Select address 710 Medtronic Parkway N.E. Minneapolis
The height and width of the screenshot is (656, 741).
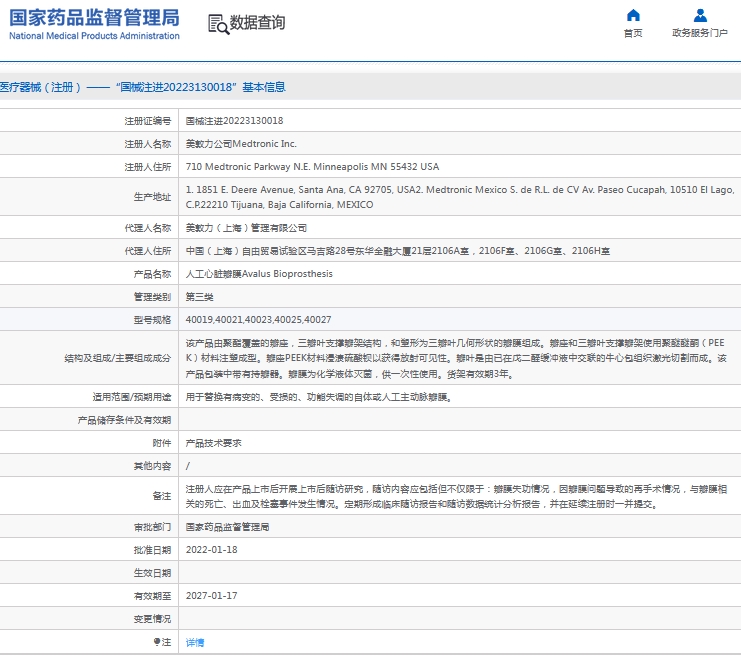pos(312,167)
